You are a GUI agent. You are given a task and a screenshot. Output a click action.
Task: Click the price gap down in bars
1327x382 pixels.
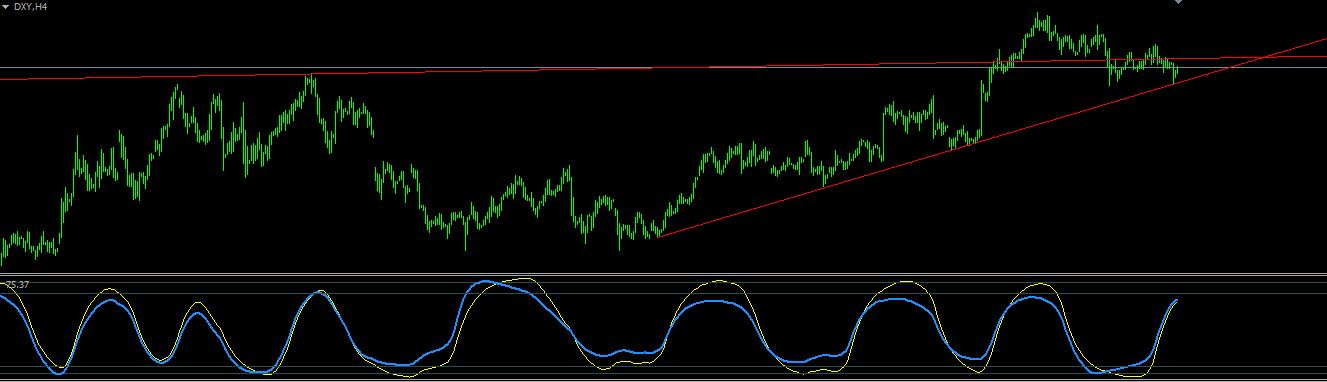(375, 150)
